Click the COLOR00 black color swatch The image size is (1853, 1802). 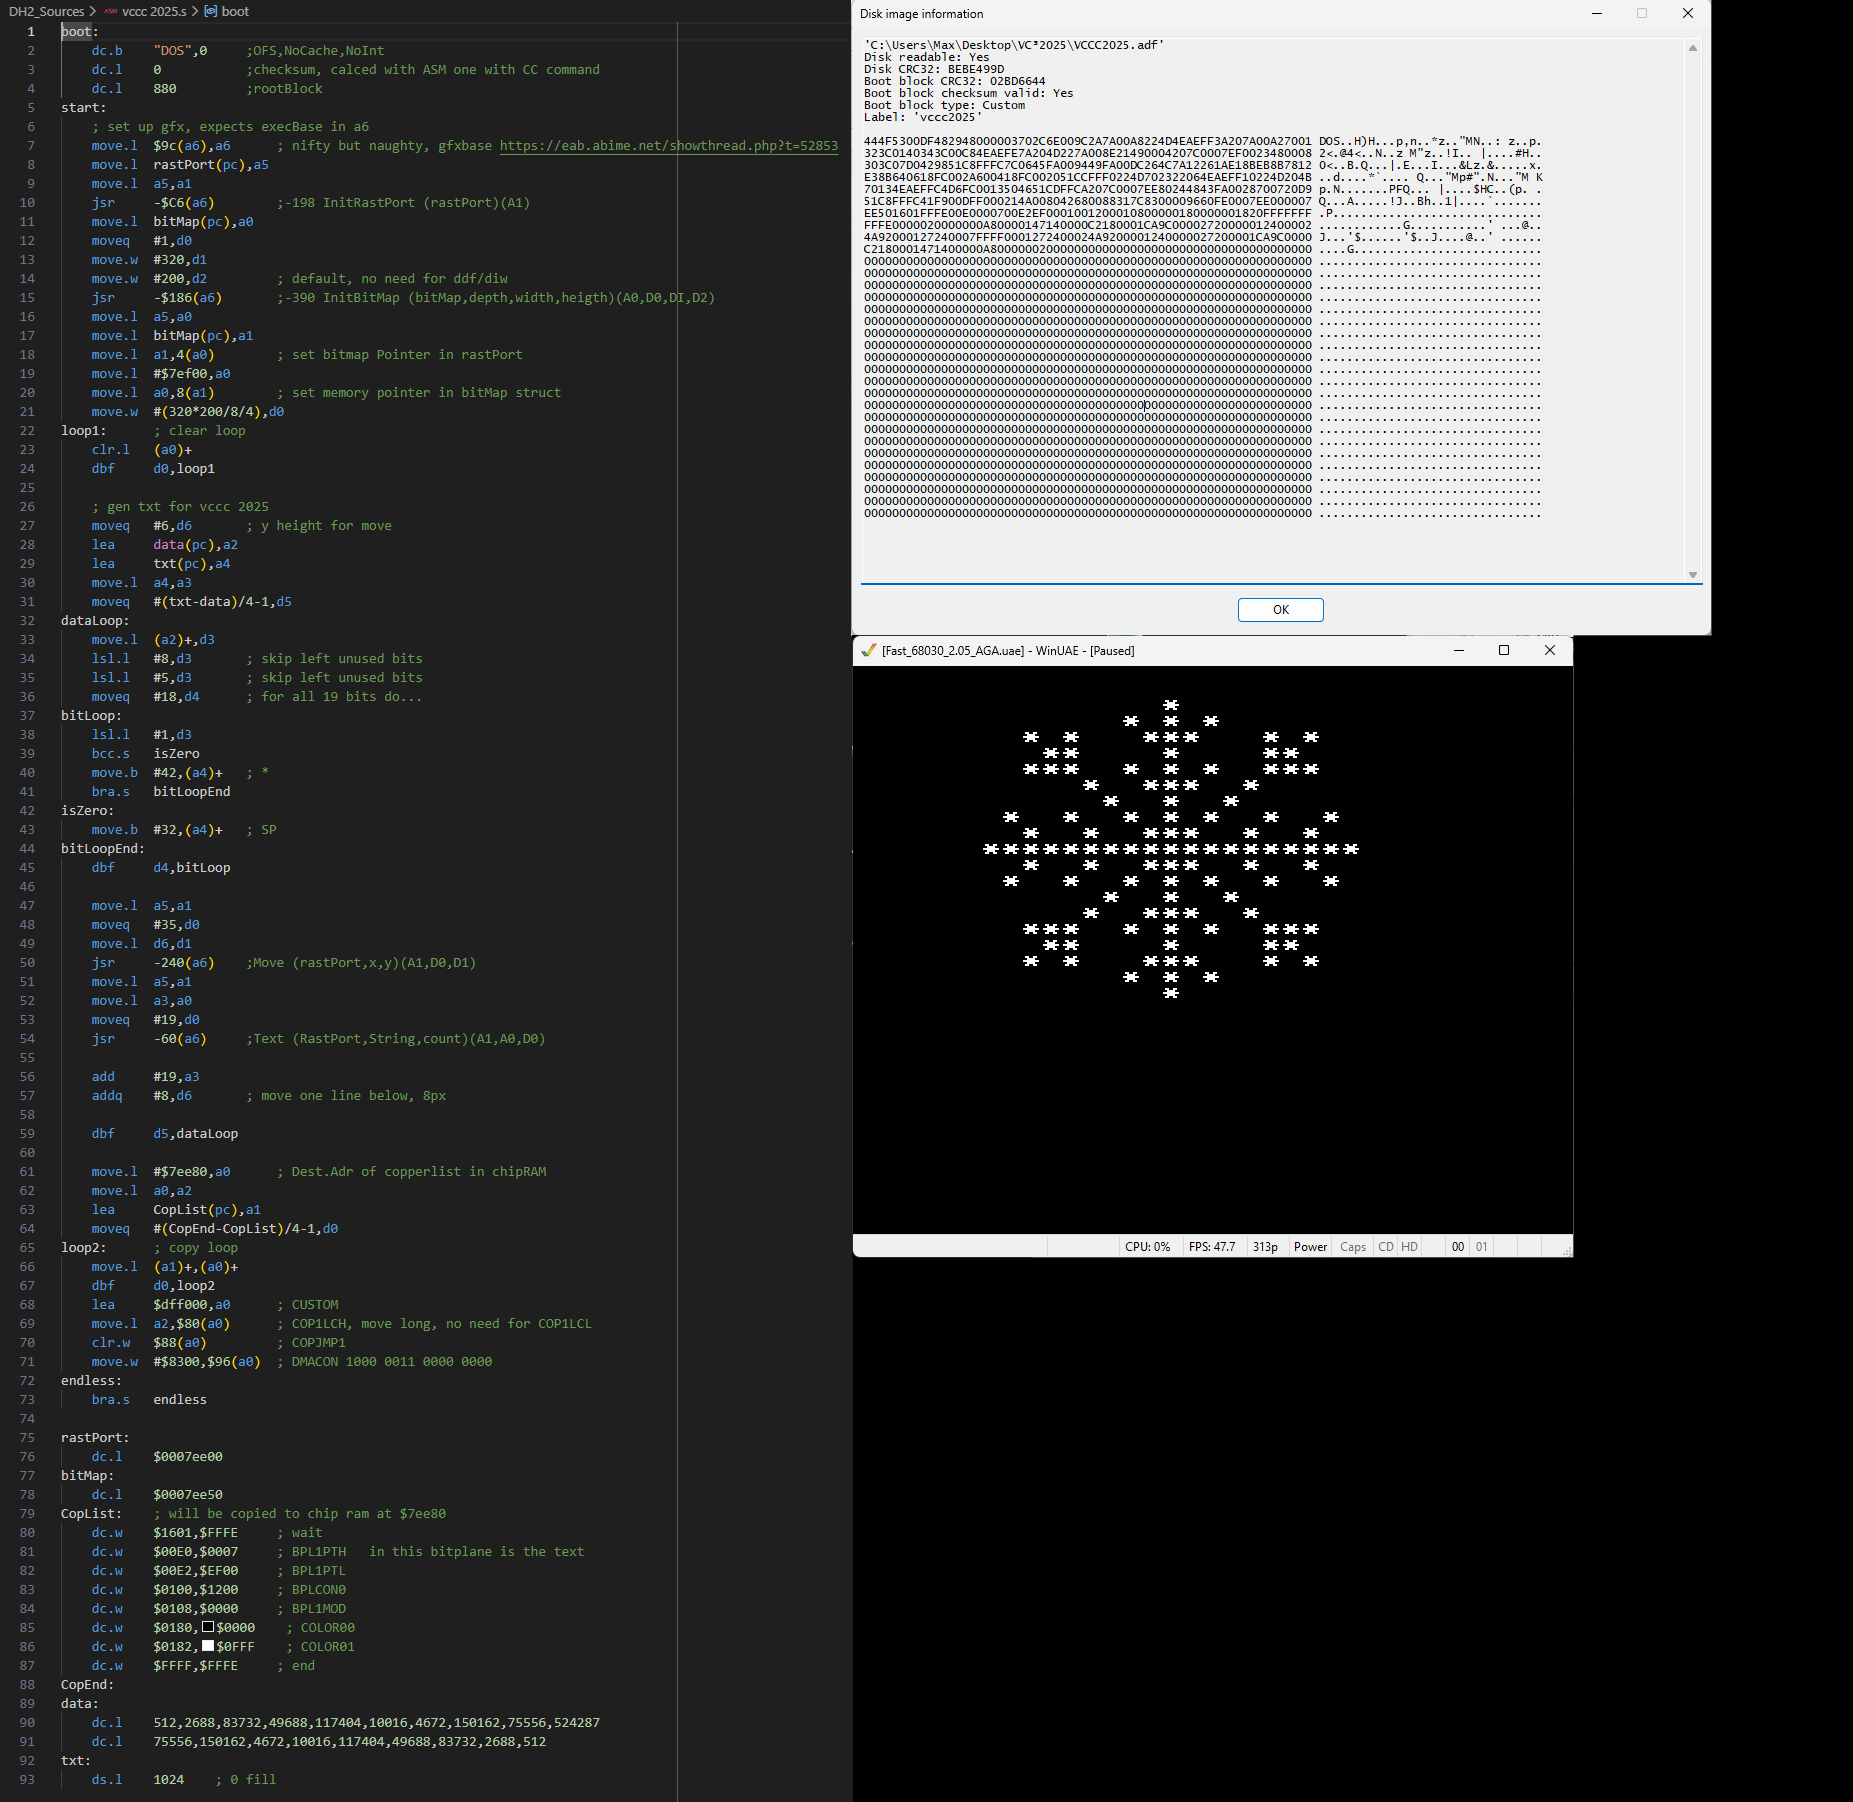point(208,1627)
